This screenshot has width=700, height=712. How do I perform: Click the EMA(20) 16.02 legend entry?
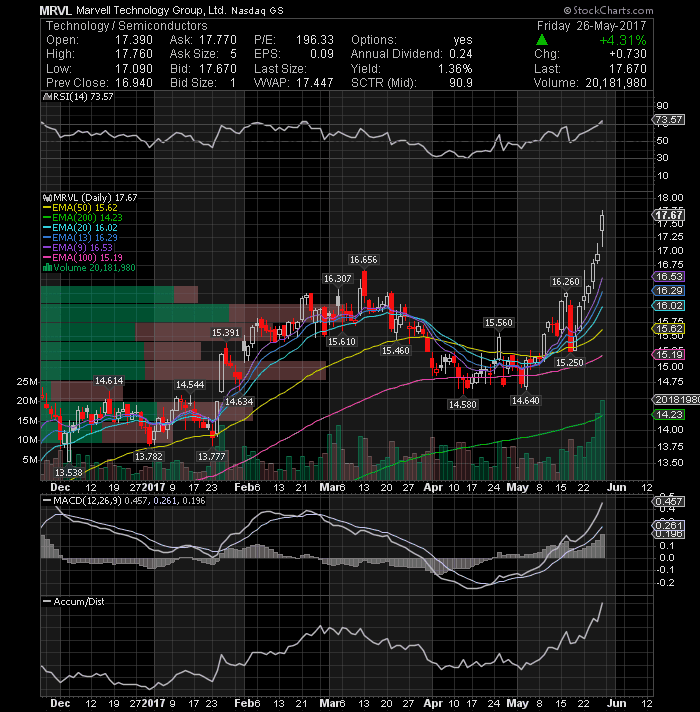tap(80, 227)
